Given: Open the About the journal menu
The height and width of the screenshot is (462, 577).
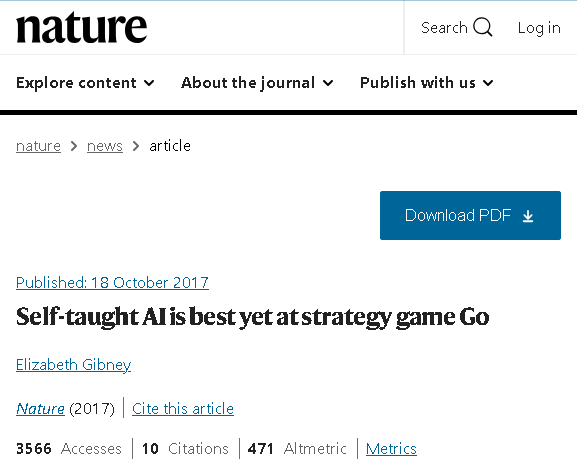Looking at the screenshot, I should click(257, 83).
